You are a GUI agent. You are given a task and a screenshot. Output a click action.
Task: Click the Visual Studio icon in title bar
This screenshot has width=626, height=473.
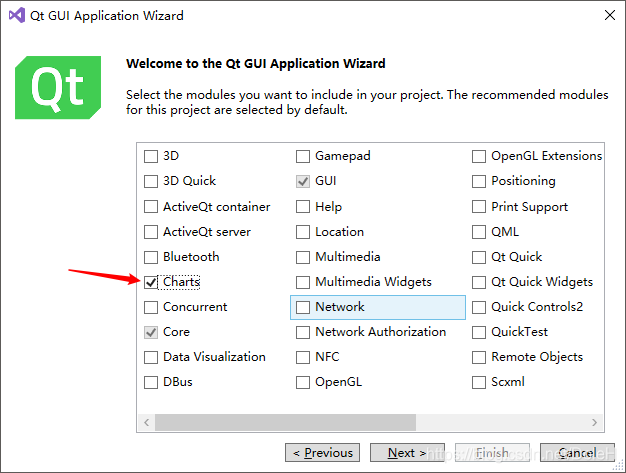[17, 16]
